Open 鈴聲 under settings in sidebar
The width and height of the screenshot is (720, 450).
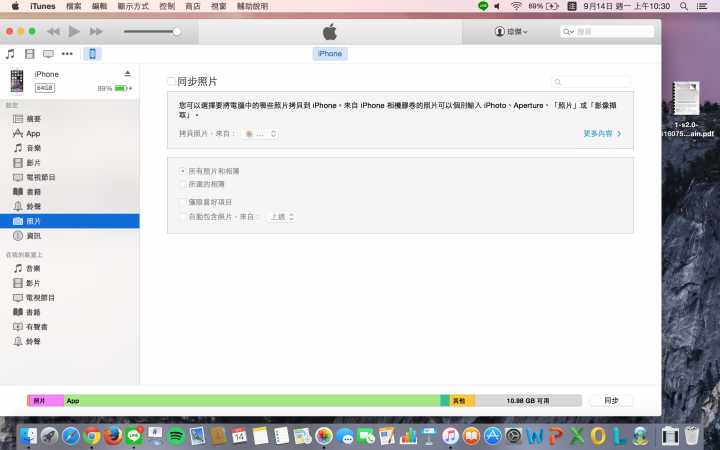coord(70,207)
